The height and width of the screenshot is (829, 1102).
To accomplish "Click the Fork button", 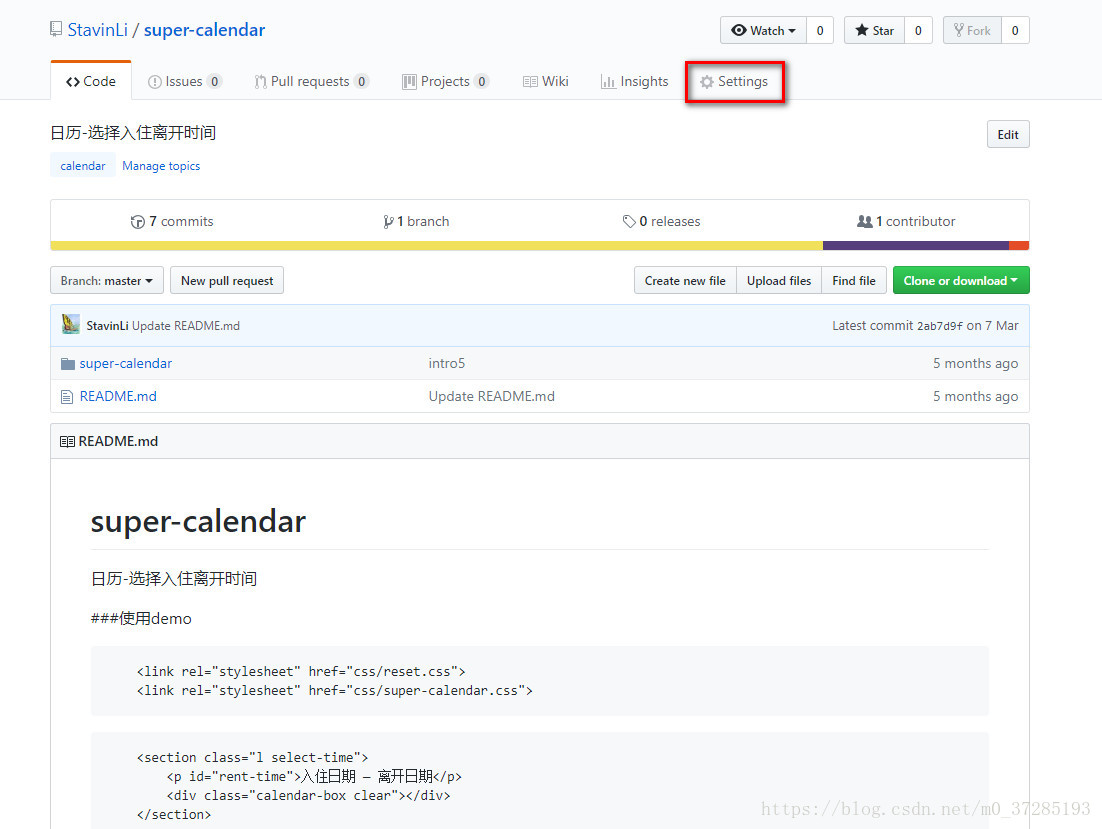I will (972, 30).
